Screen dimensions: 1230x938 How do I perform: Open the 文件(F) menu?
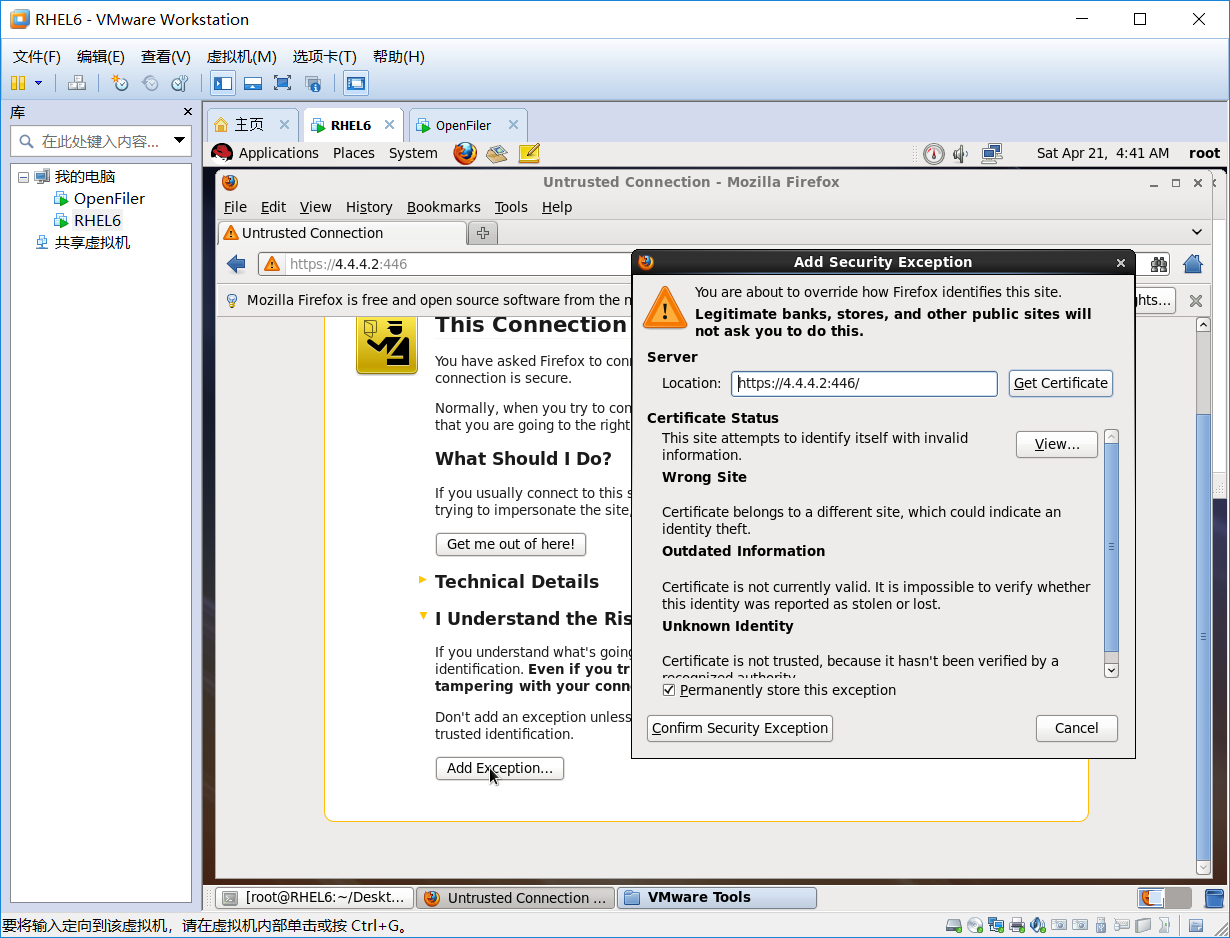coord(37,56)
